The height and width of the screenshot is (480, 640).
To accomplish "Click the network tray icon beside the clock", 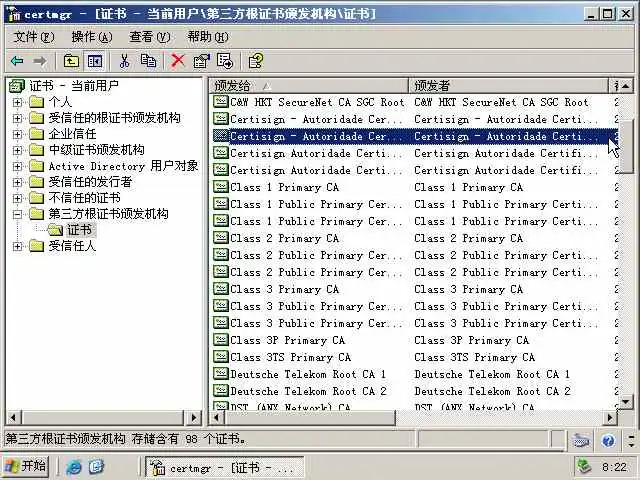I will coord(584,467).
